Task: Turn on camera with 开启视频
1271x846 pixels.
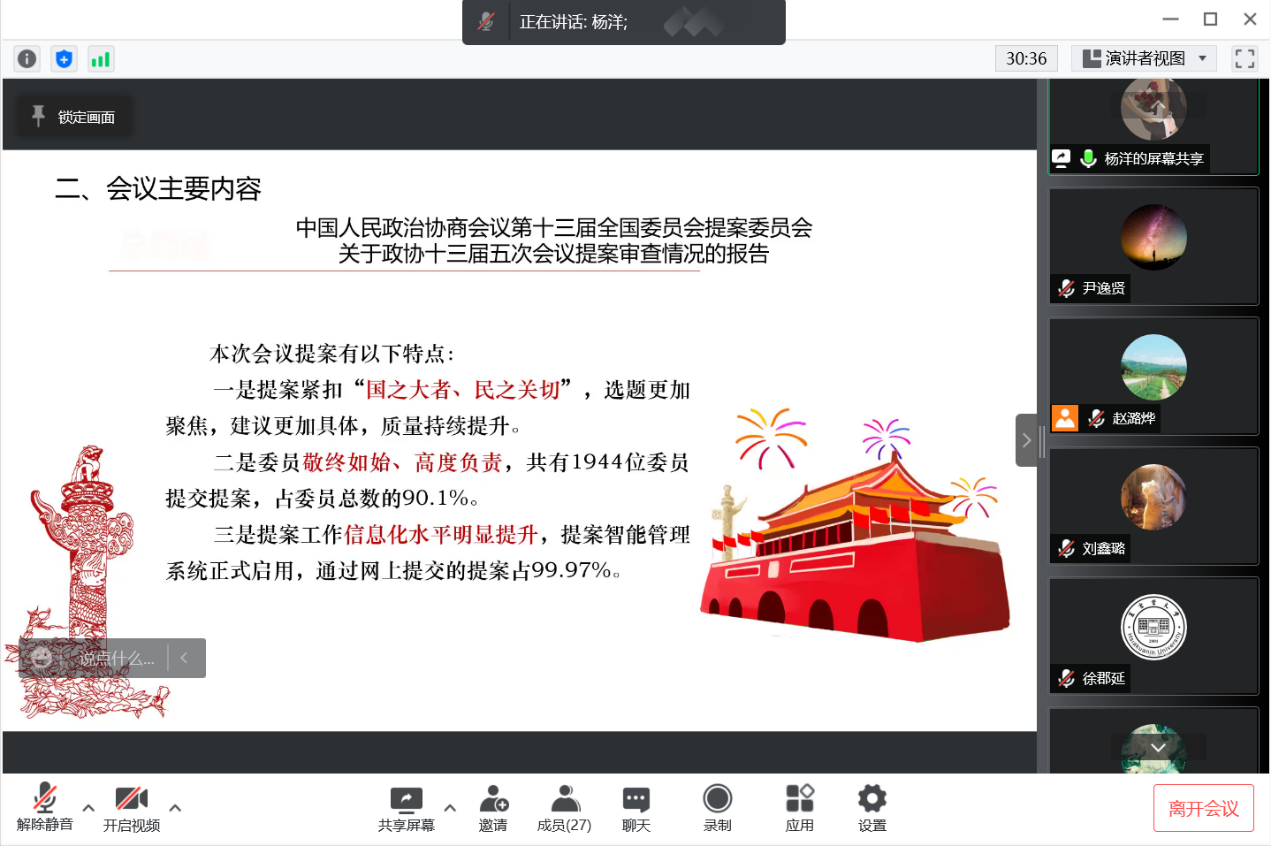Action: click(131, 808)
